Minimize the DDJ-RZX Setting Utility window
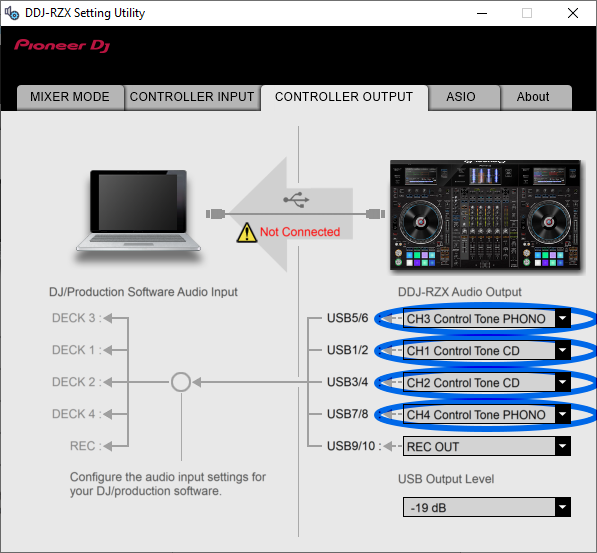This screenshot has height=553, width=597. (x=482, y=13)
